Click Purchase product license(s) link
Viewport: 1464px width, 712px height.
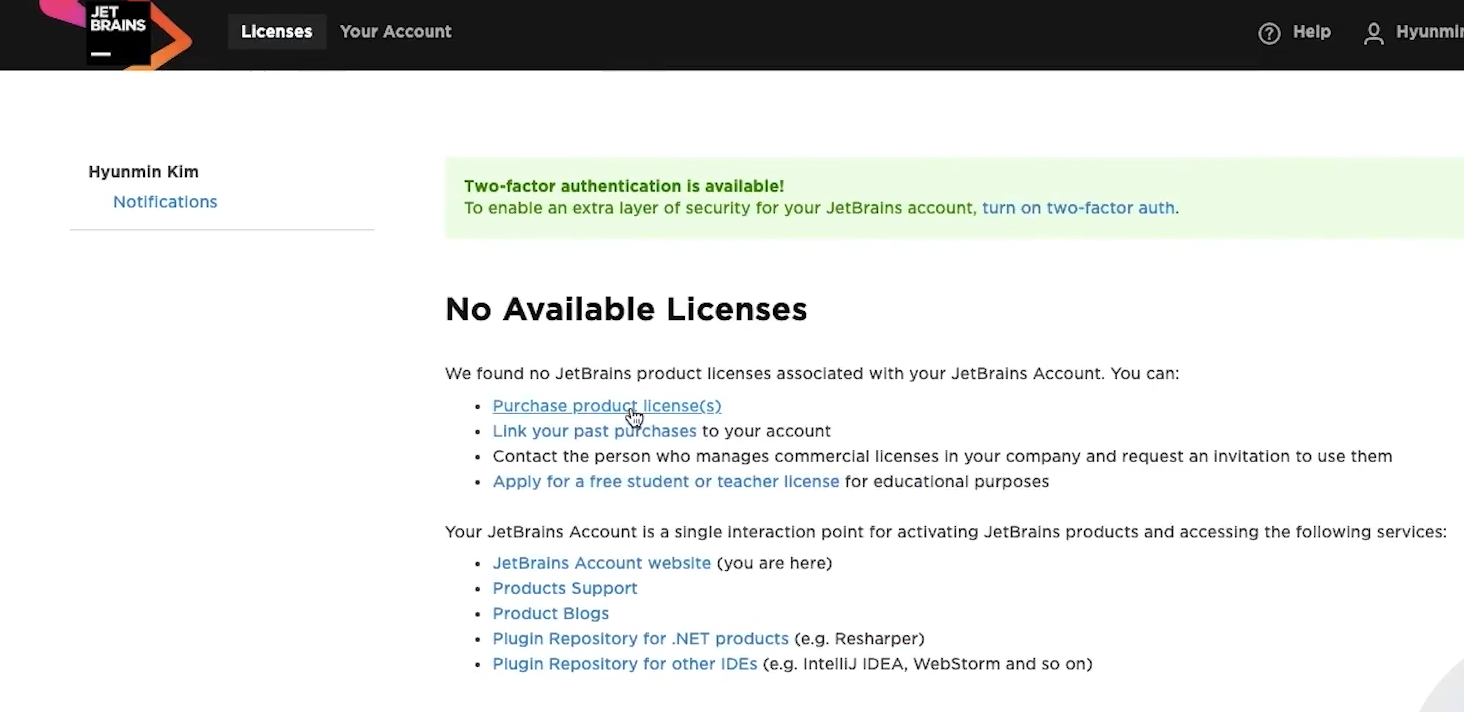(x=607, y=406)
